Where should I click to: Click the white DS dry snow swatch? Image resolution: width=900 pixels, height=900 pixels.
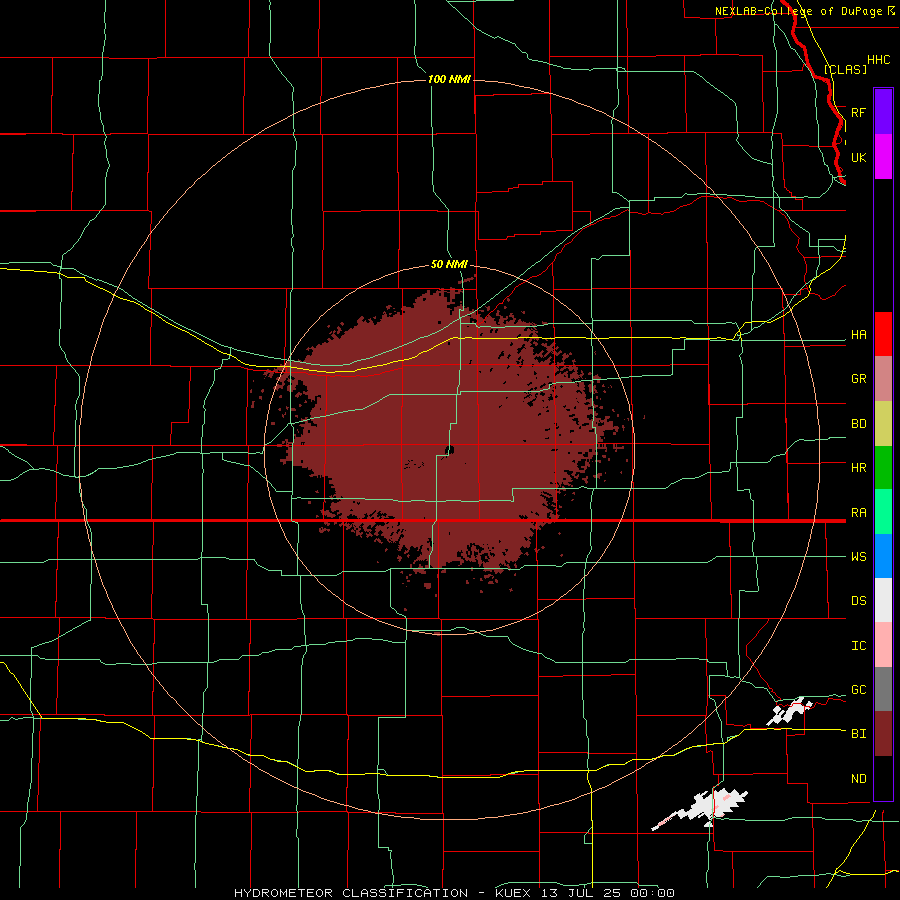(x=883, y=600)
